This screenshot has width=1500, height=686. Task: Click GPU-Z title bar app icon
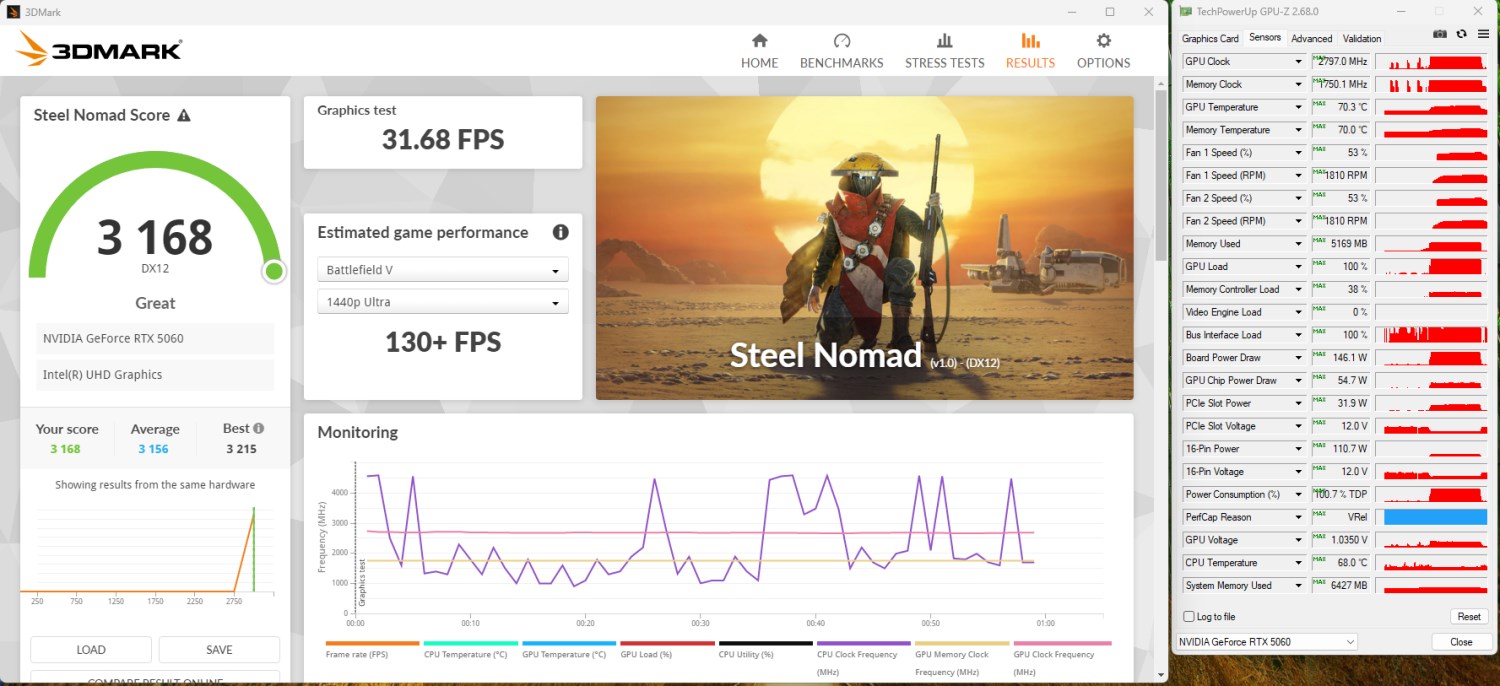pos(1186,11)
